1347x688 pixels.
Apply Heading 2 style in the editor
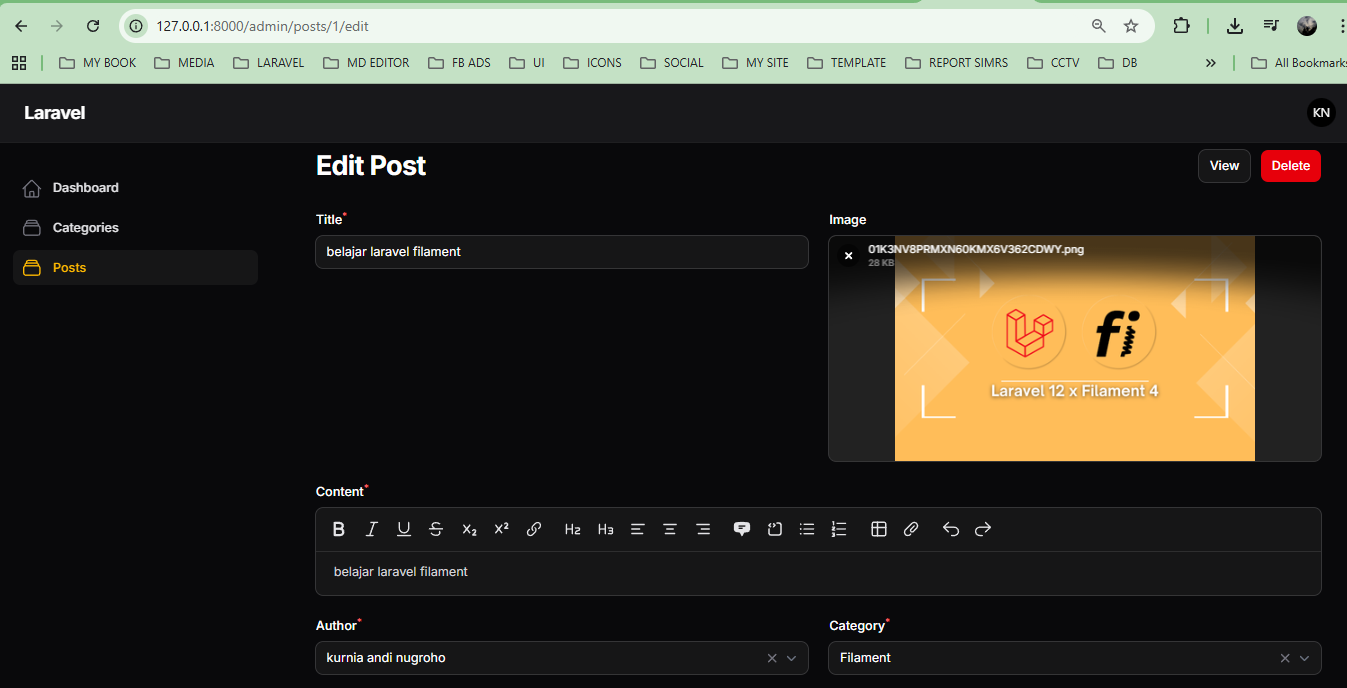coord(572,529)
